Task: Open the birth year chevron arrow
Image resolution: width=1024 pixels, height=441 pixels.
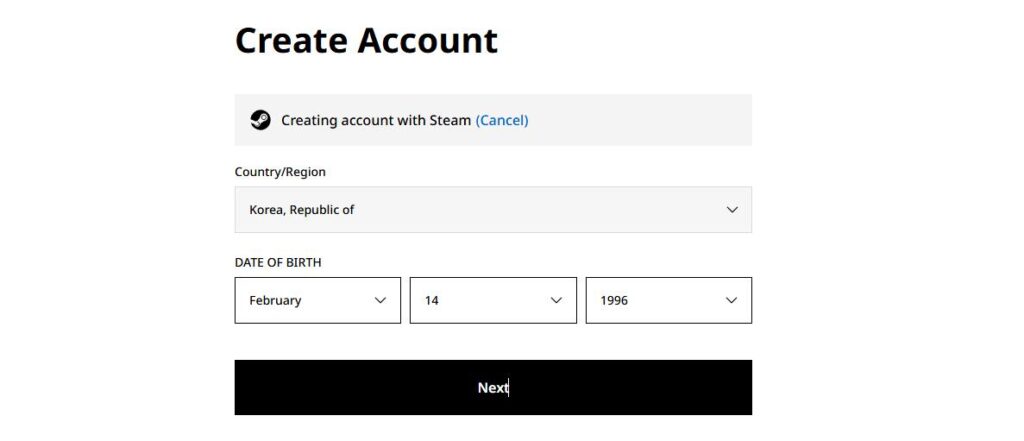Action: click(x=731, y=300)
